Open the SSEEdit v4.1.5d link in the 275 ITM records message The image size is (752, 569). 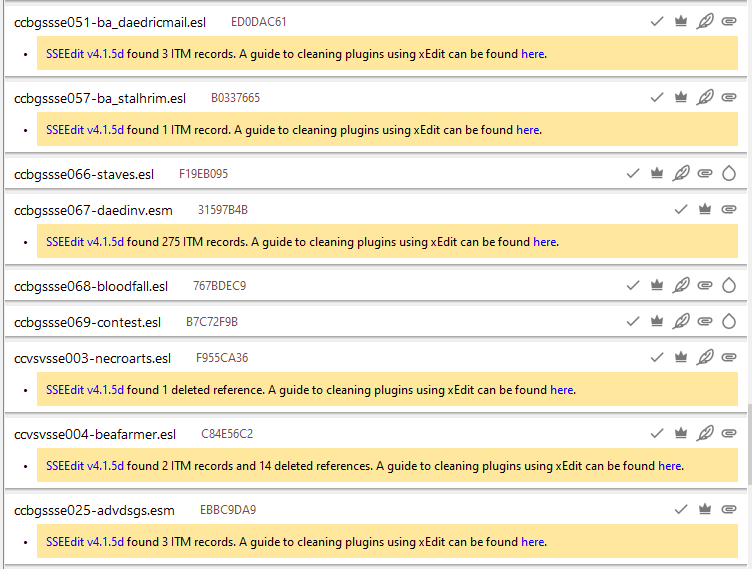[x=85, y=242]
